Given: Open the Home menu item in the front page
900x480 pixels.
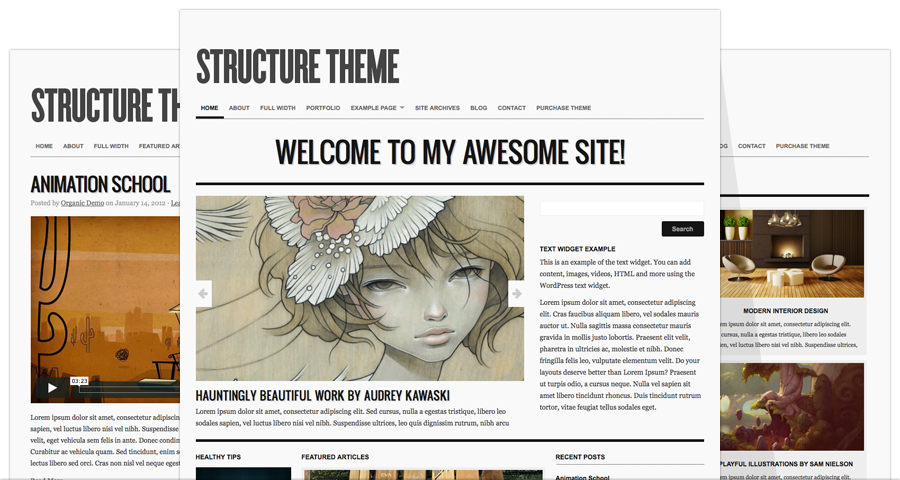Looking at the screenshot, I should tap(210, 108).
